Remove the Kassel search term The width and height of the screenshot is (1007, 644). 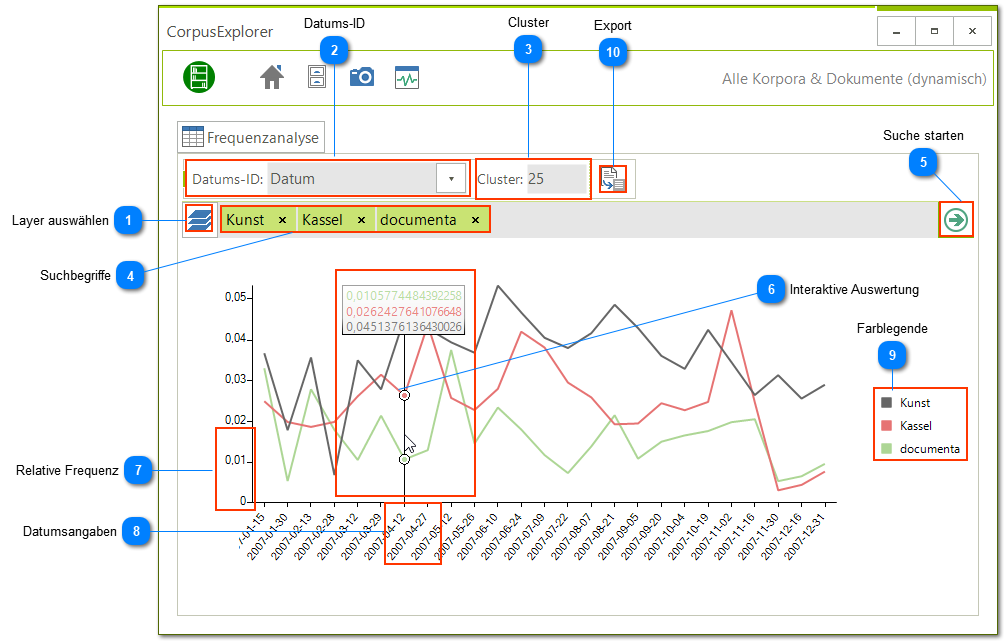[x=361, y=220]
